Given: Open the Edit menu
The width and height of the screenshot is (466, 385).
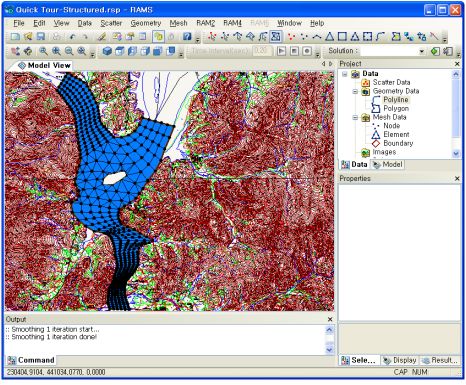Looking at the screenshot, I should (x=39, y=23).
